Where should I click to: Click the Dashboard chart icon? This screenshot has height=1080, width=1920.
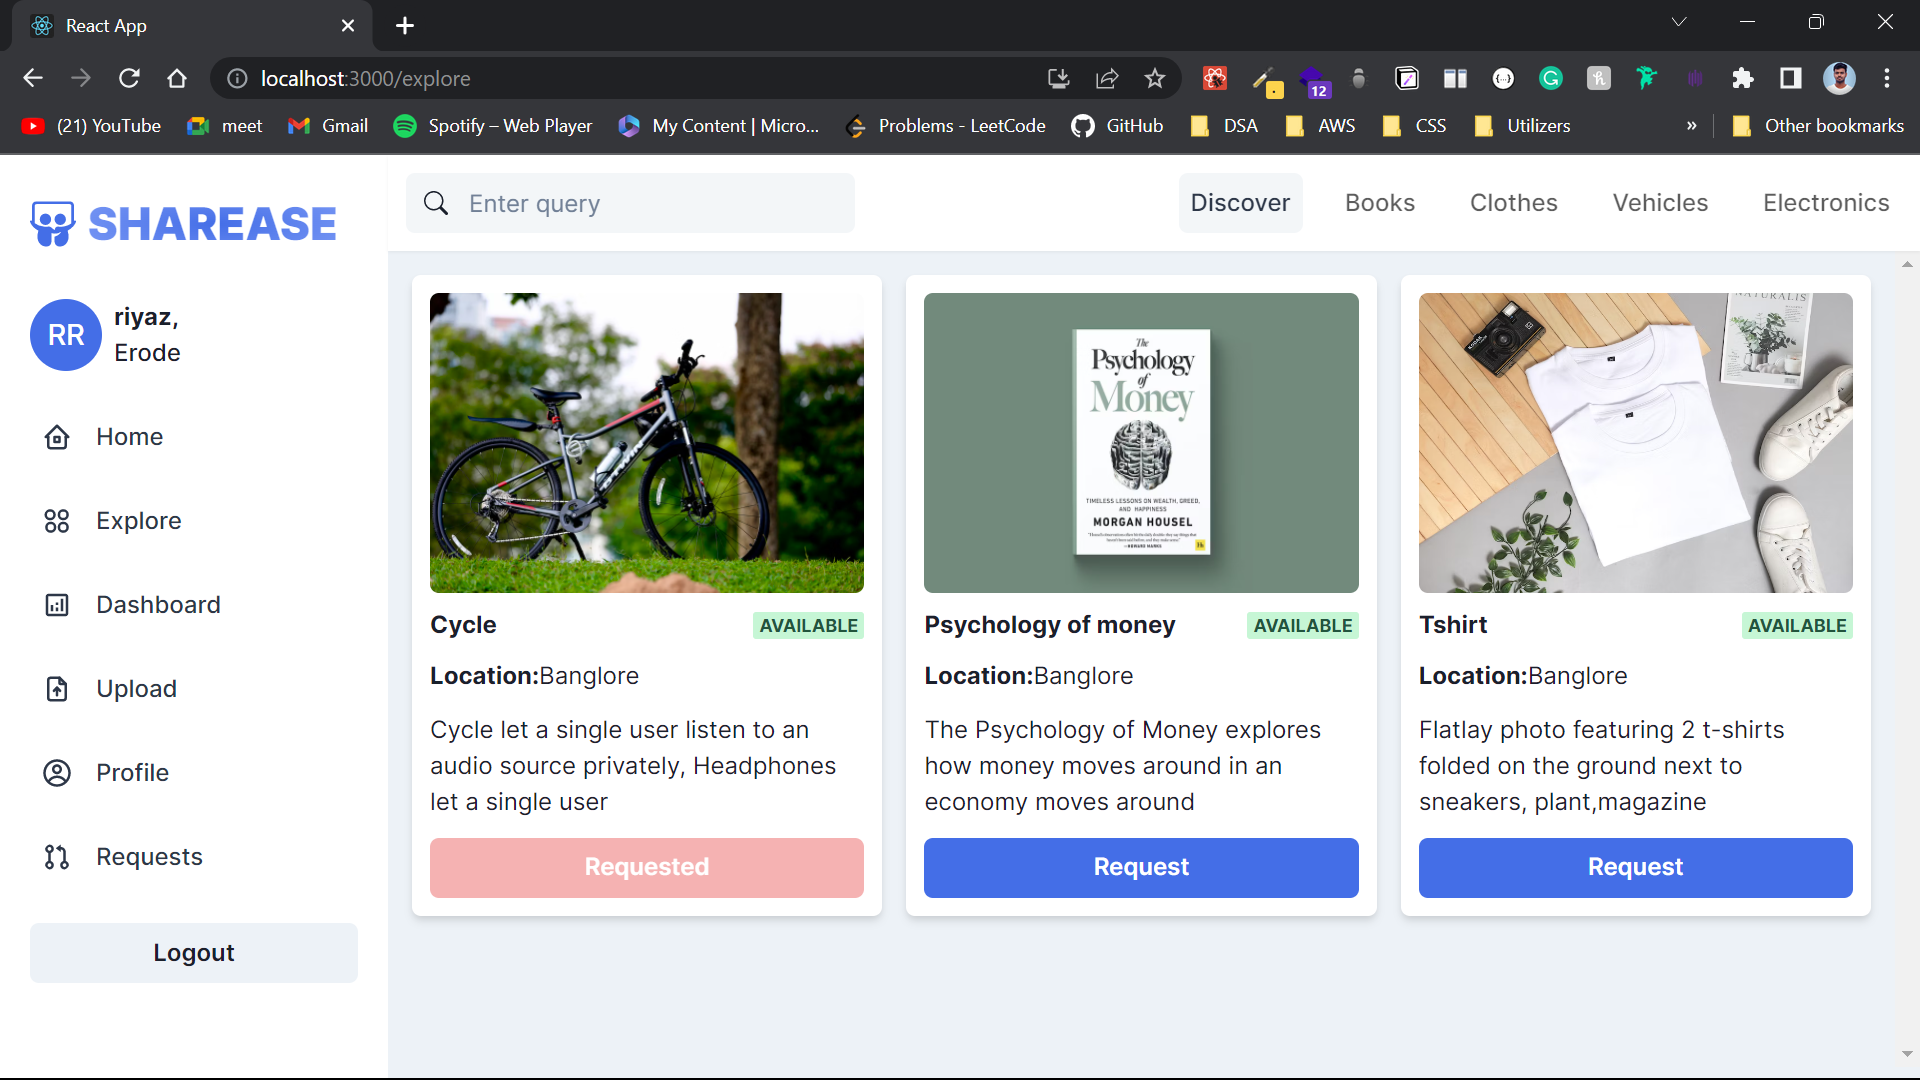click(x=57, y=605)
